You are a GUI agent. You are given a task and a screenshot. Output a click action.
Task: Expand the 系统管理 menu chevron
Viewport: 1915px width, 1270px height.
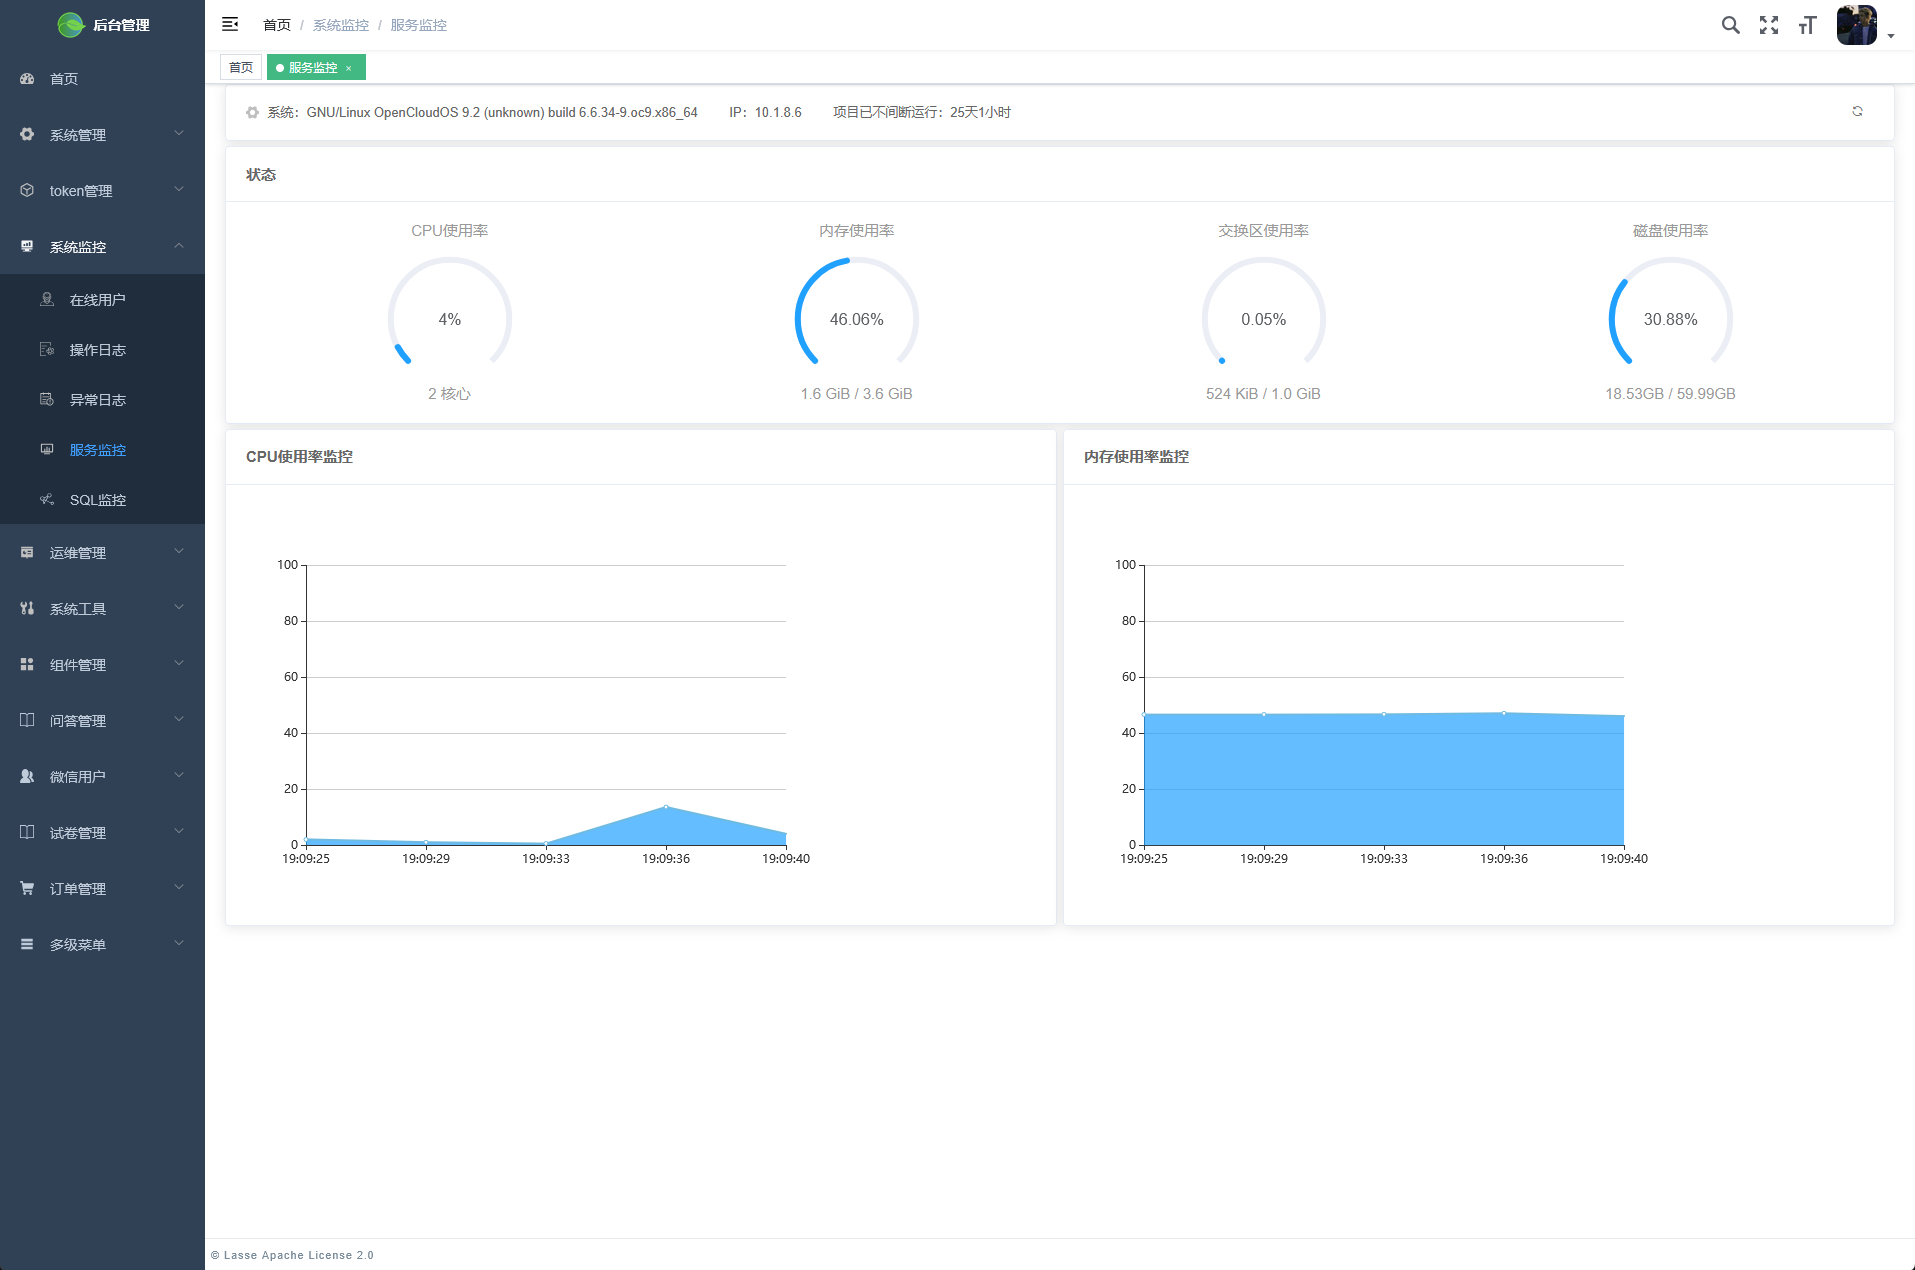(x=179, y=133)
